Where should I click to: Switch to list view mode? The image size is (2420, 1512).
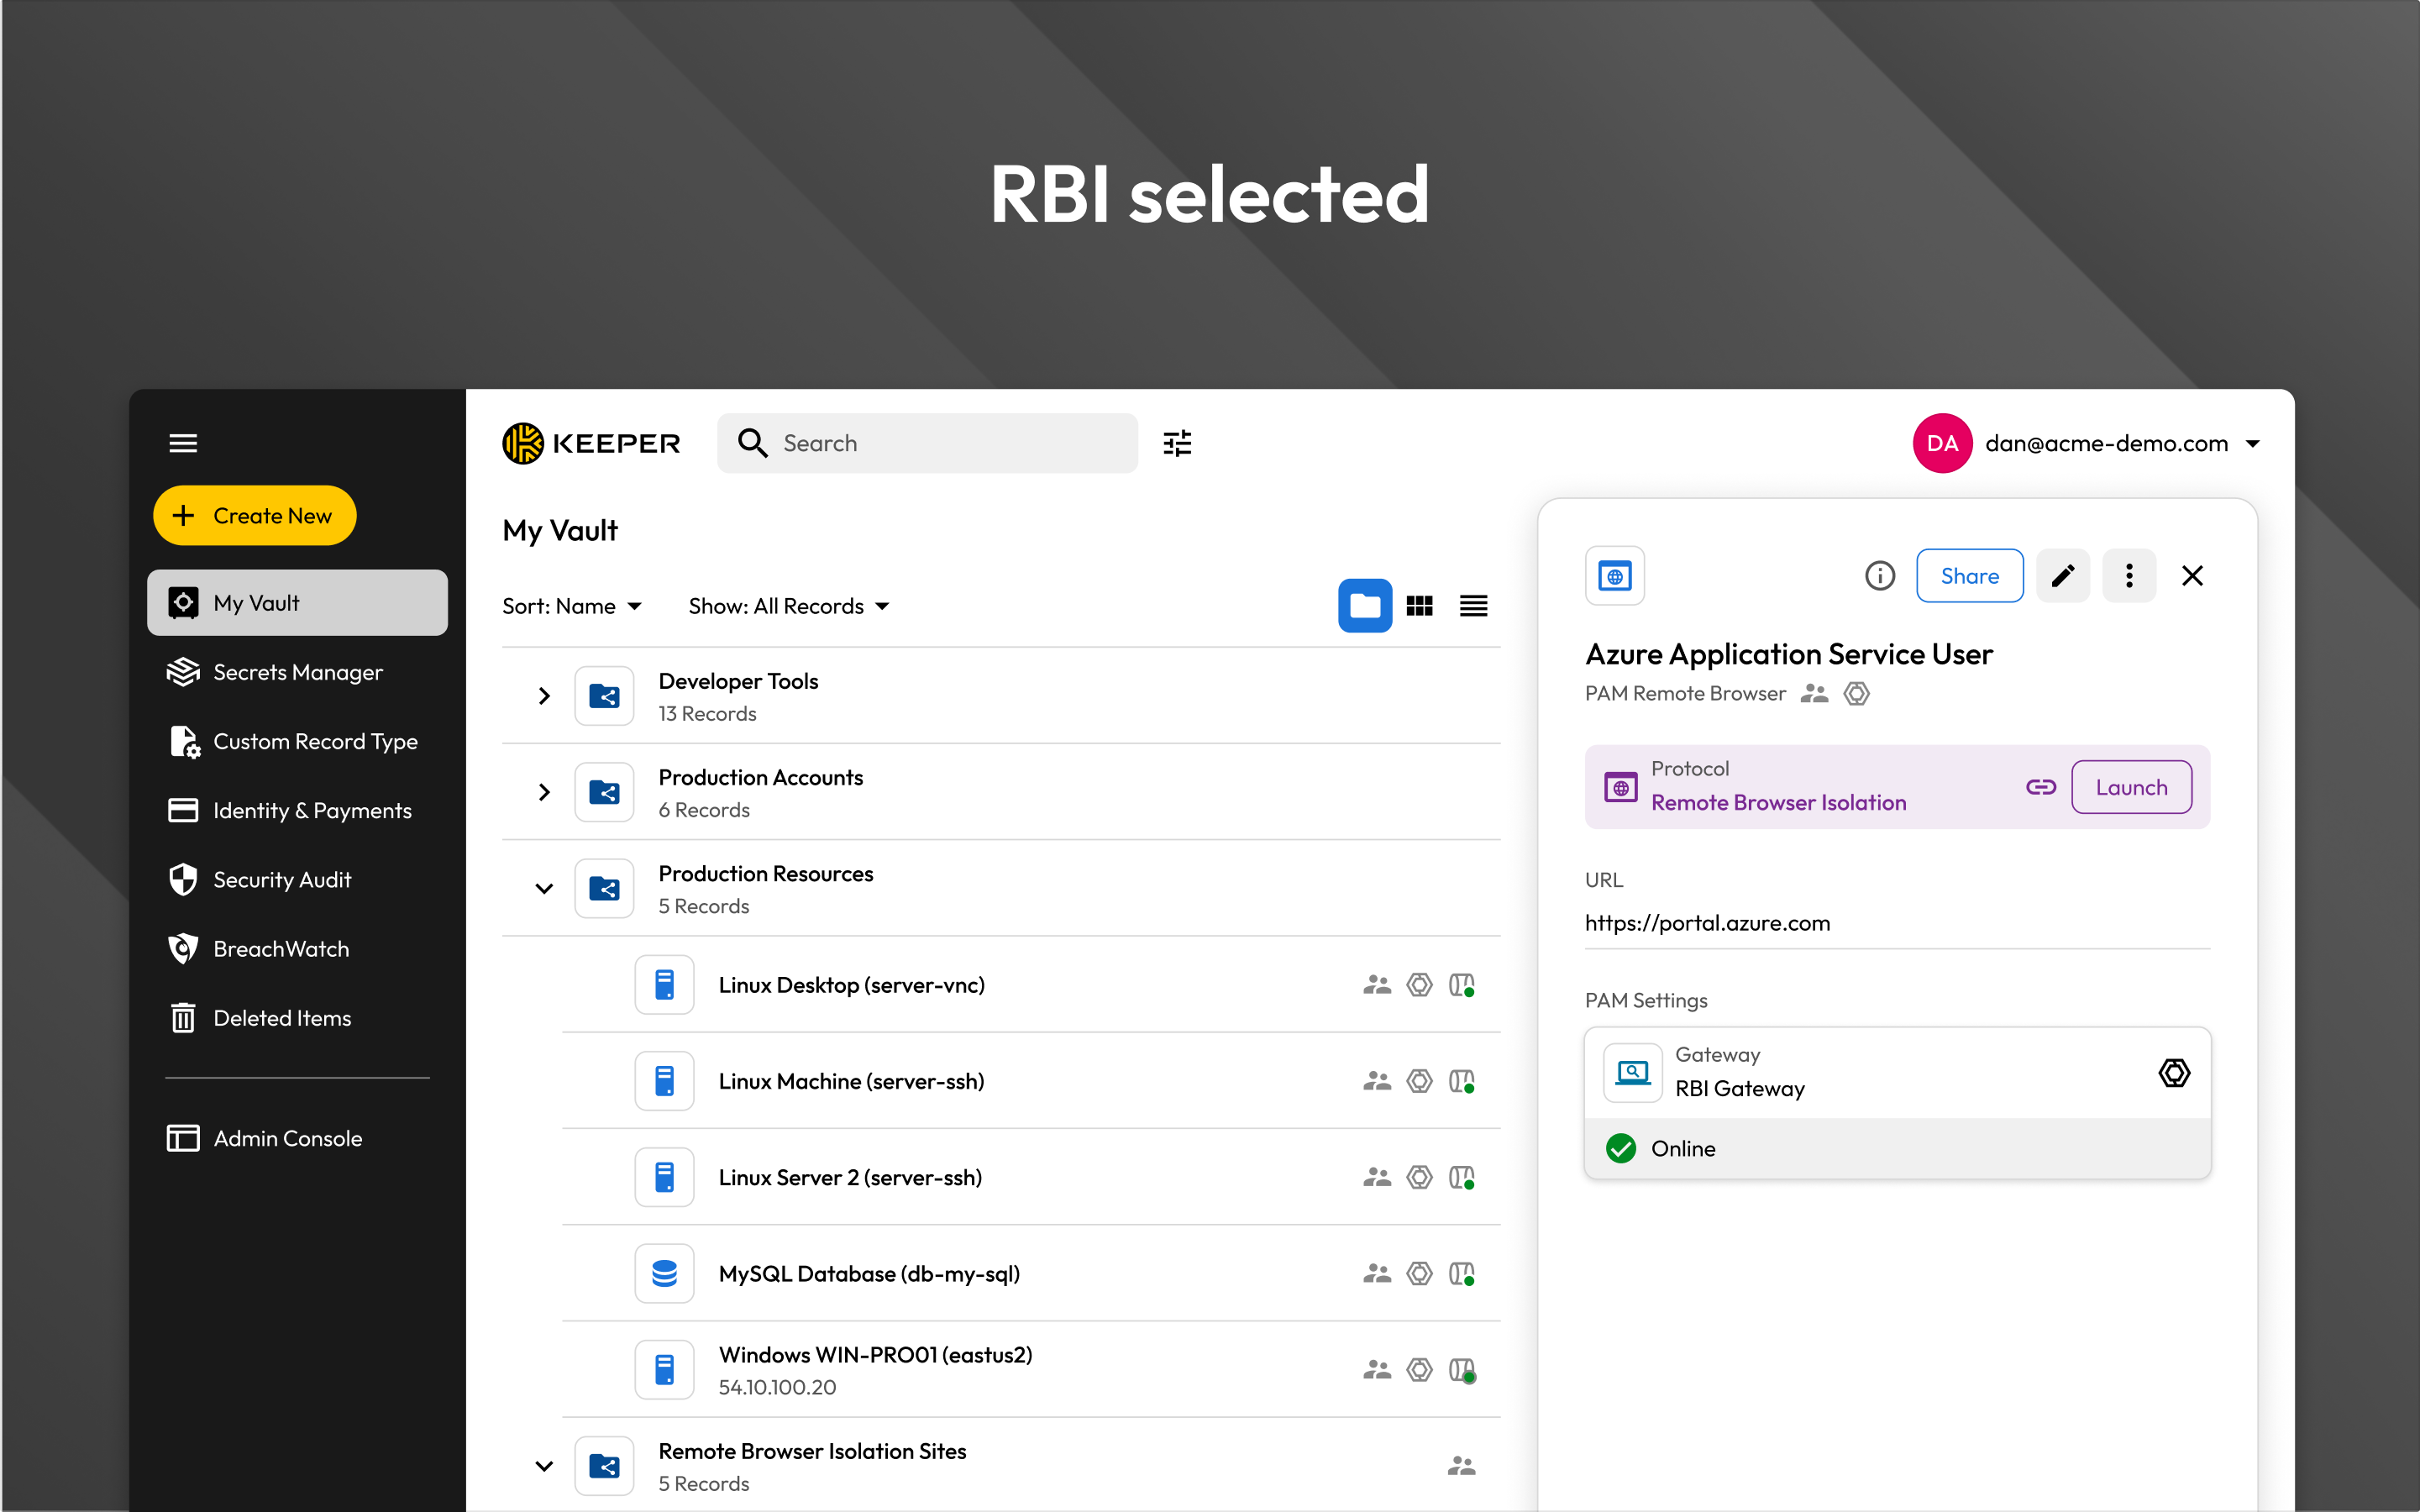point(1473,606)
